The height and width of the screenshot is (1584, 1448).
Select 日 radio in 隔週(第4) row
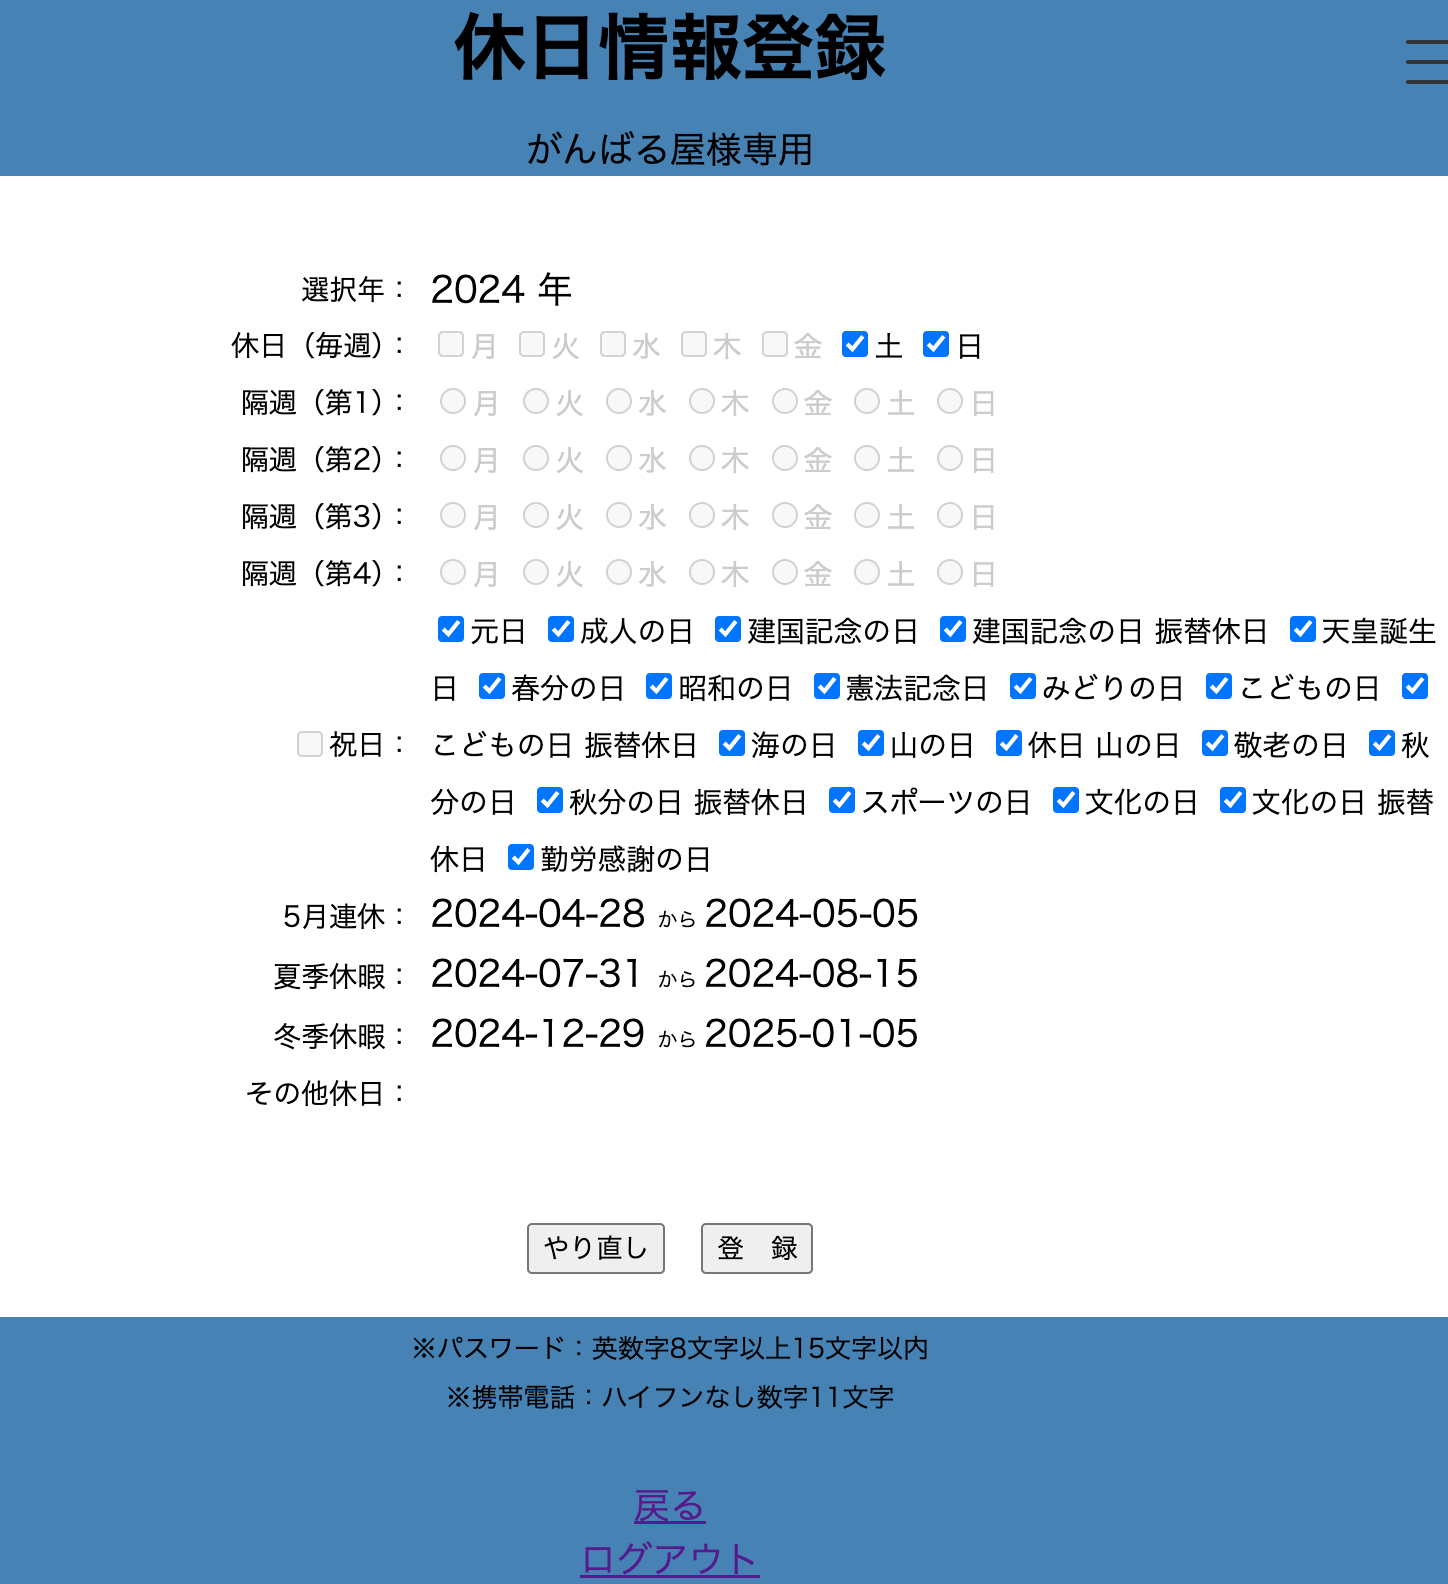click(950, 572)
